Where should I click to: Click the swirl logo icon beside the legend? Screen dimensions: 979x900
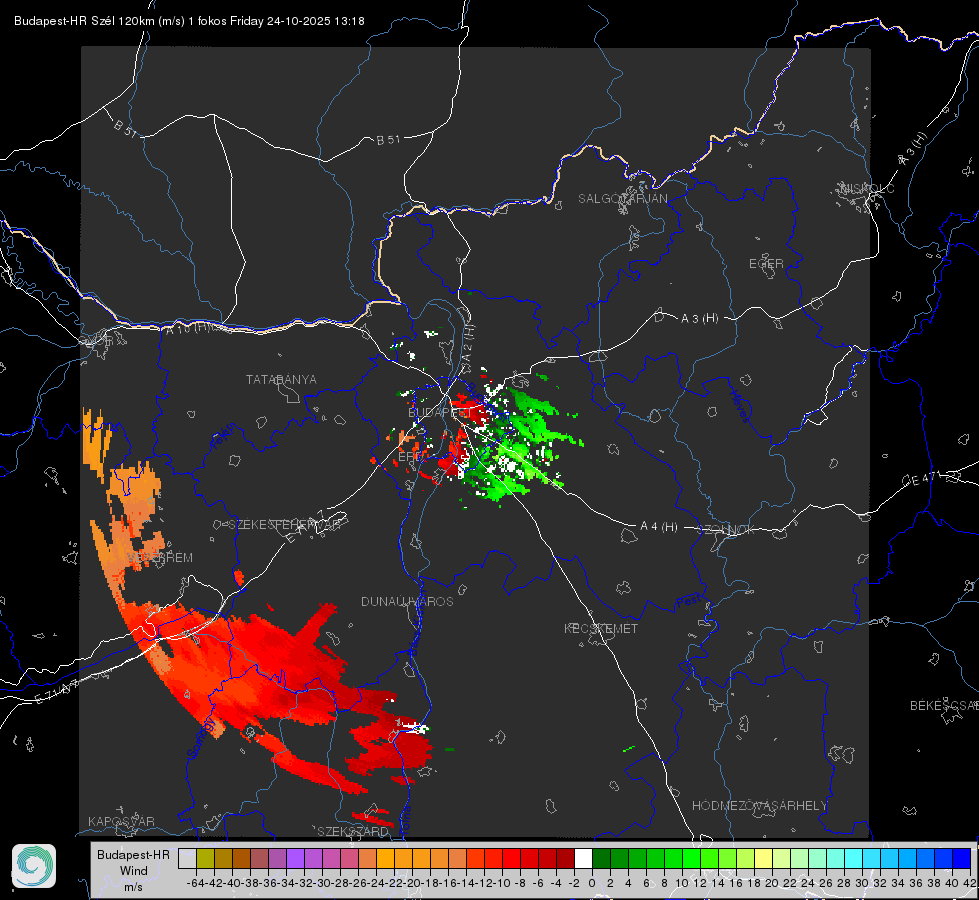[x=34, y=866]
